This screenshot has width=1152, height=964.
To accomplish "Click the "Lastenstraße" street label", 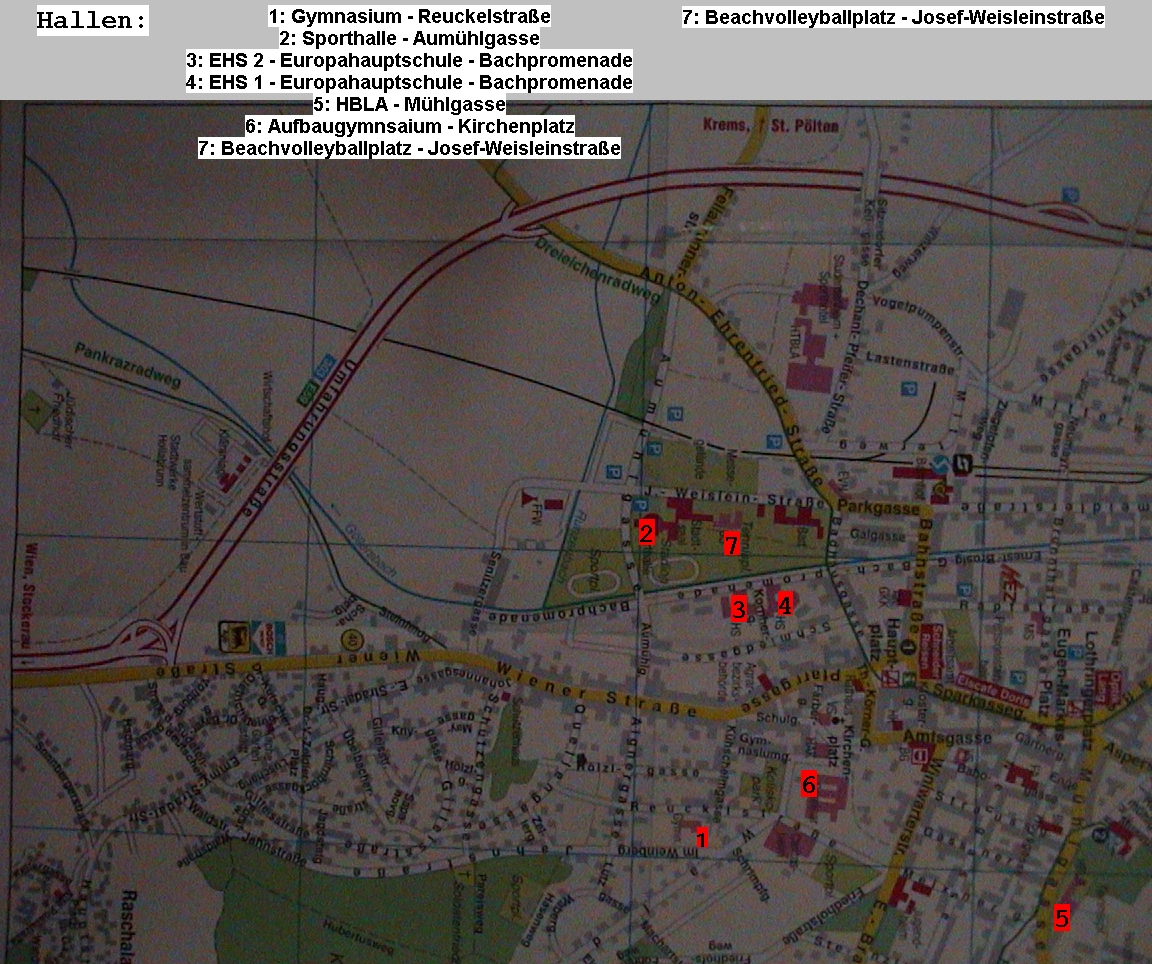I will tap(910, 362).
